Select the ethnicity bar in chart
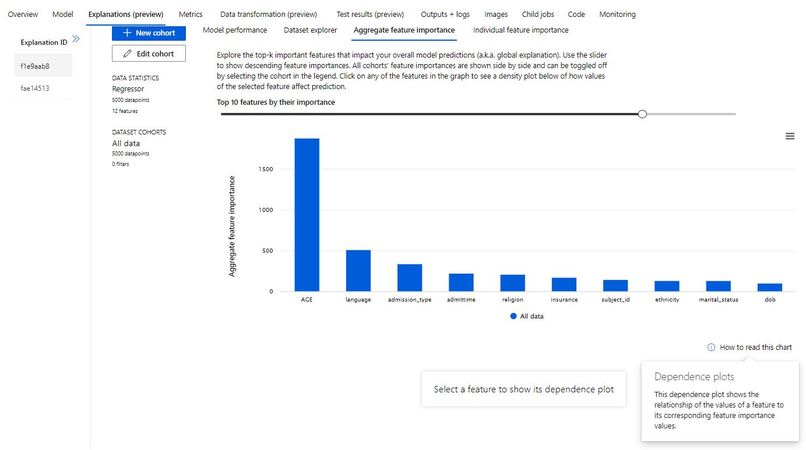Image resolution: width=806 pixels, height=450 pixels. 667,286
